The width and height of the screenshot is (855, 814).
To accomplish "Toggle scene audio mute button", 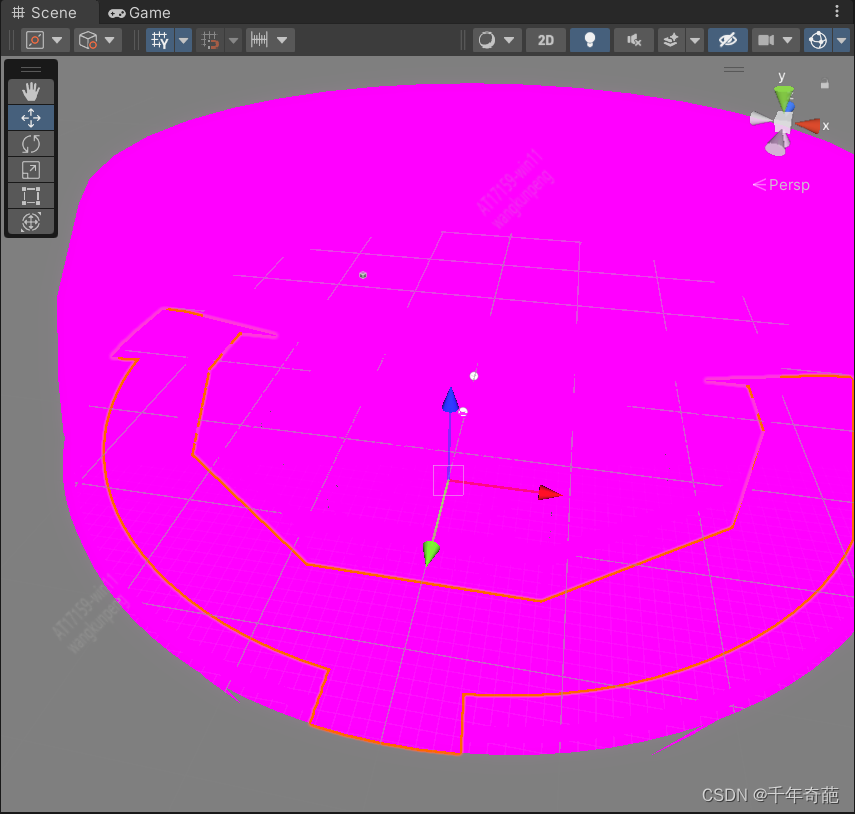I will click(x=634, y=40).
